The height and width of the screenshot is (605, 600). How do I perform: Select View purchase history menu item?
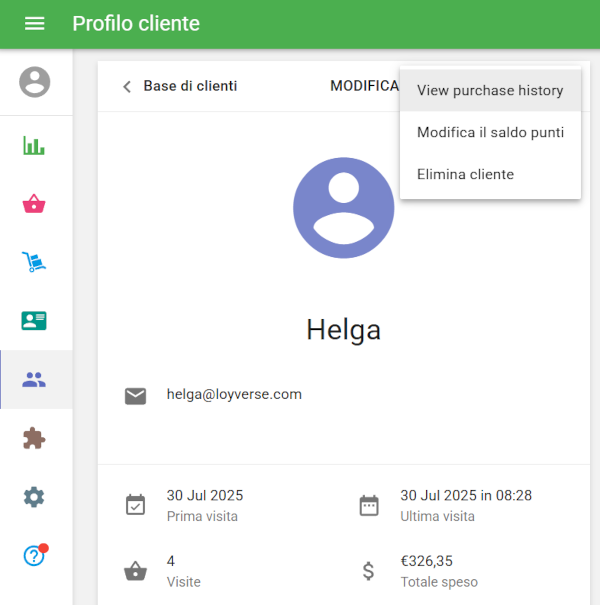pyautogui.click(x=490, y=90)
